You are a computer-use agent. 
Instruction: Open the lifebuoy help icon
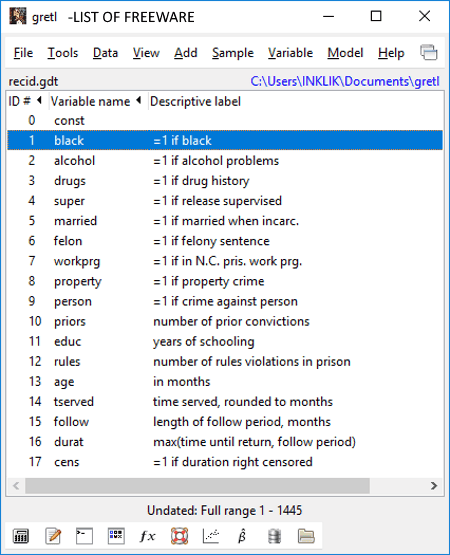point(180,536)
